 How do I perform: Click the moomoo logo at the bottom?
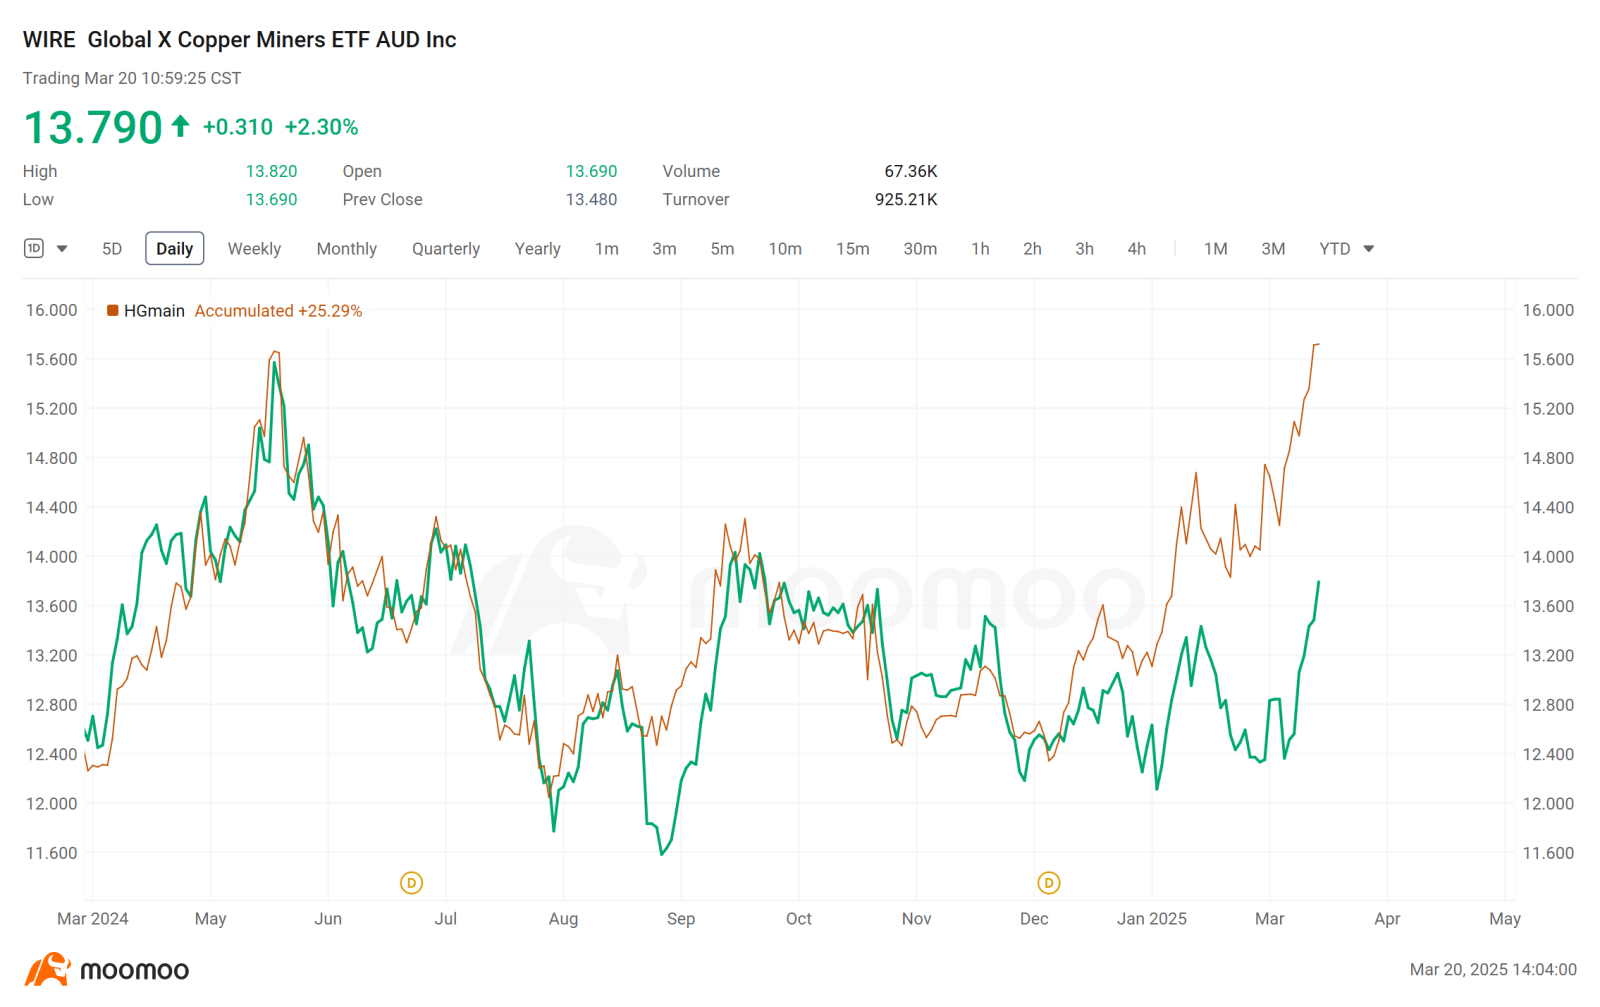point(106,970)
